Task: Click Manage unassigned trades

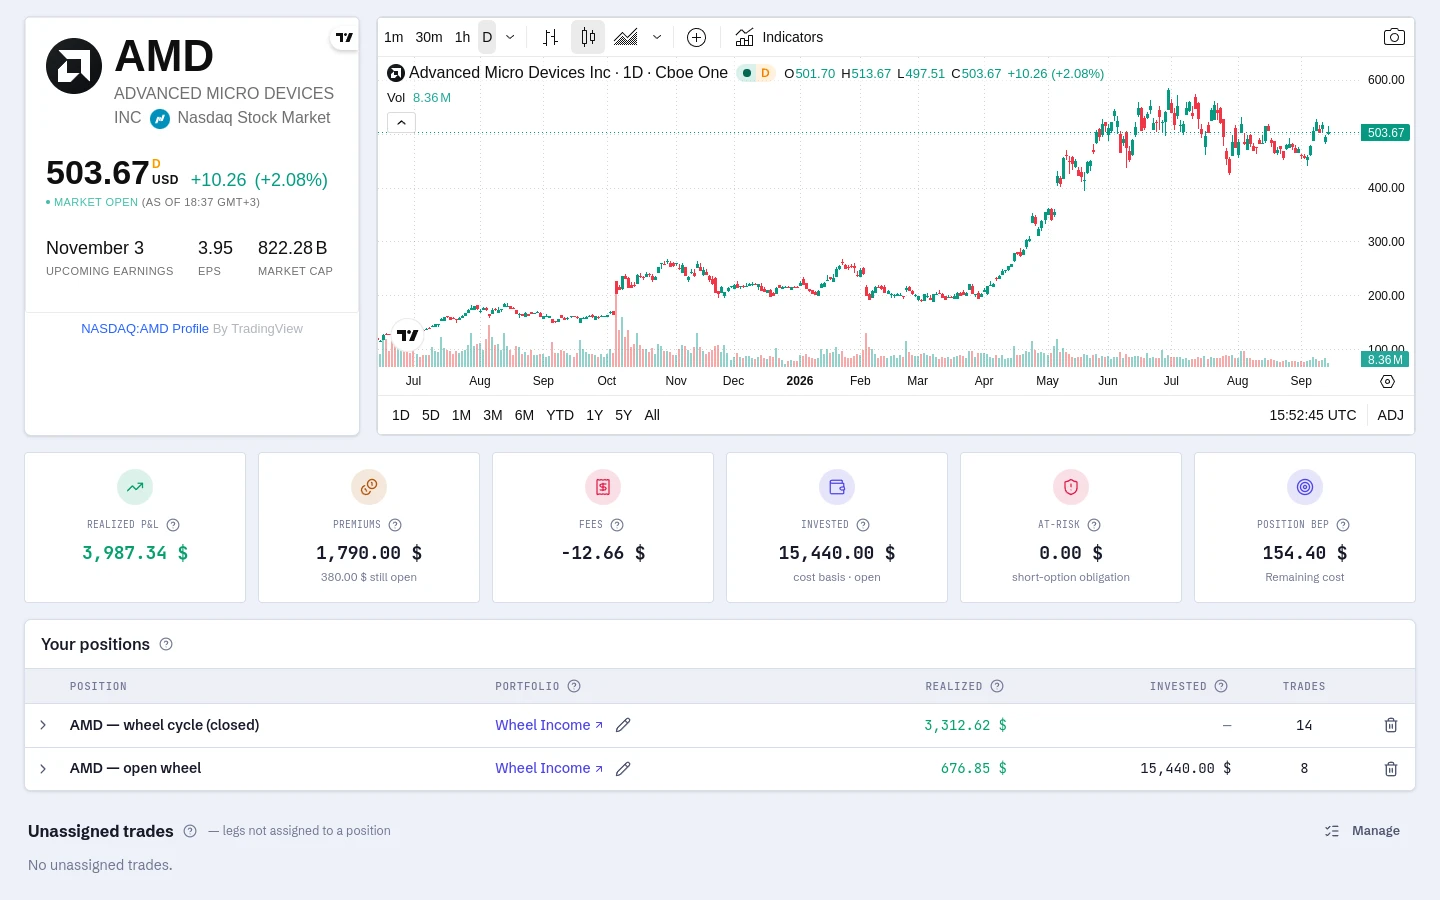Action: [x=1362, y=831]
